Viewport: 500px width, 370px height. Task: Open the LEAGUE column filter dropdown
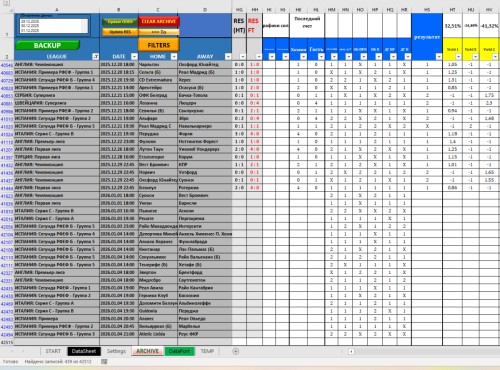coord(95,57)
